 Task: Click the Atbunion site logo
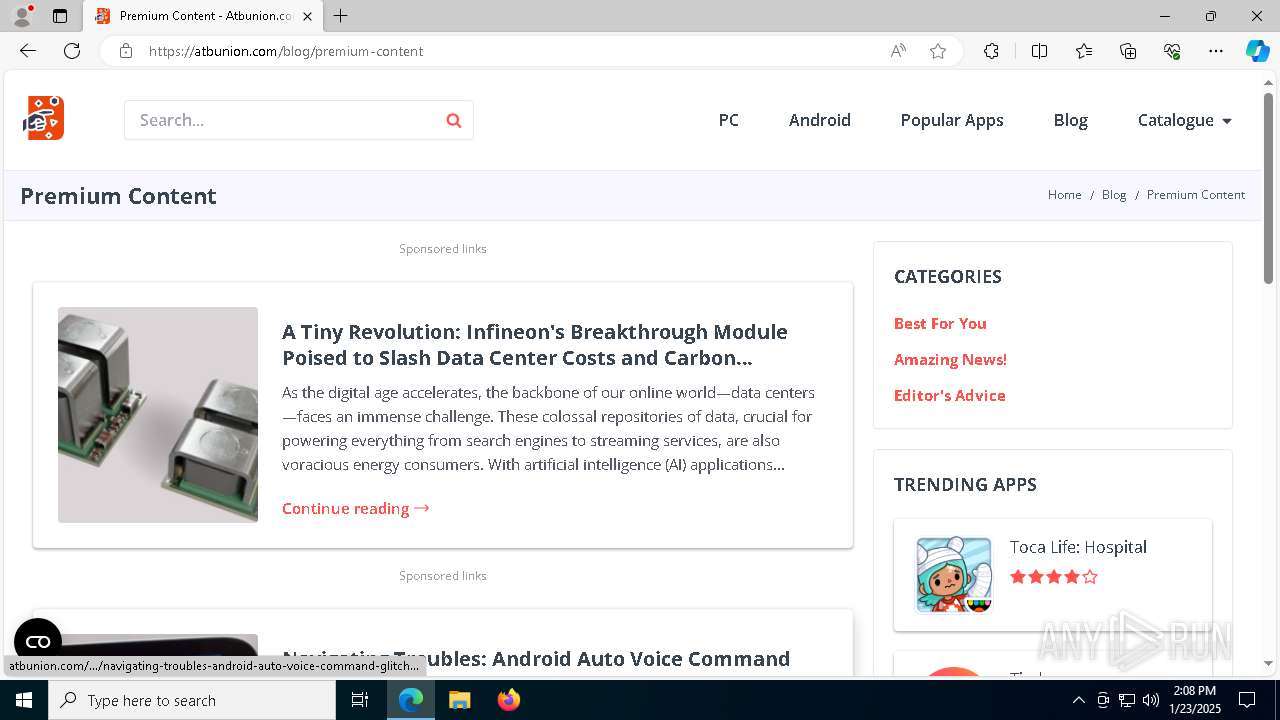click(44, 118)
